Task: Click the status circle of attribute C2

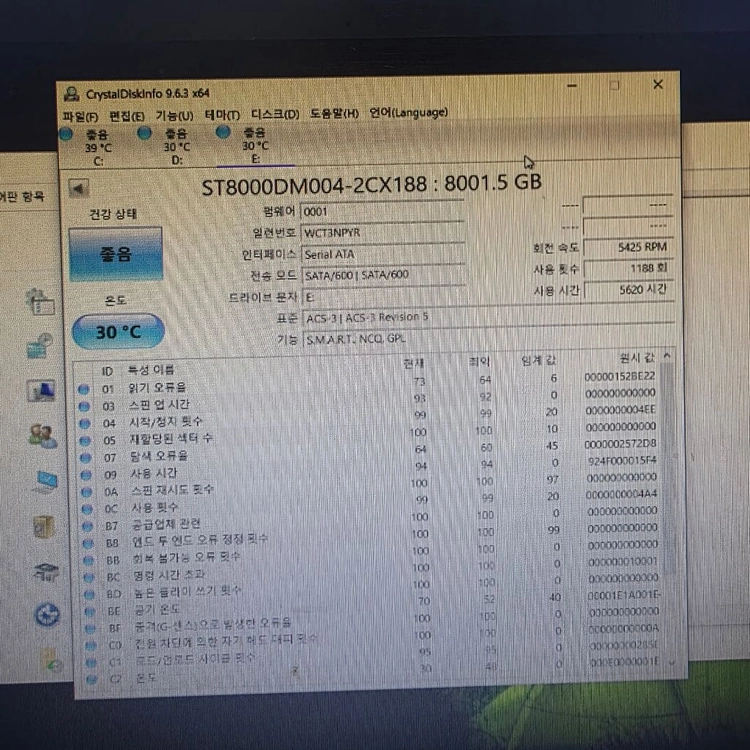Action: coord(92,679)
